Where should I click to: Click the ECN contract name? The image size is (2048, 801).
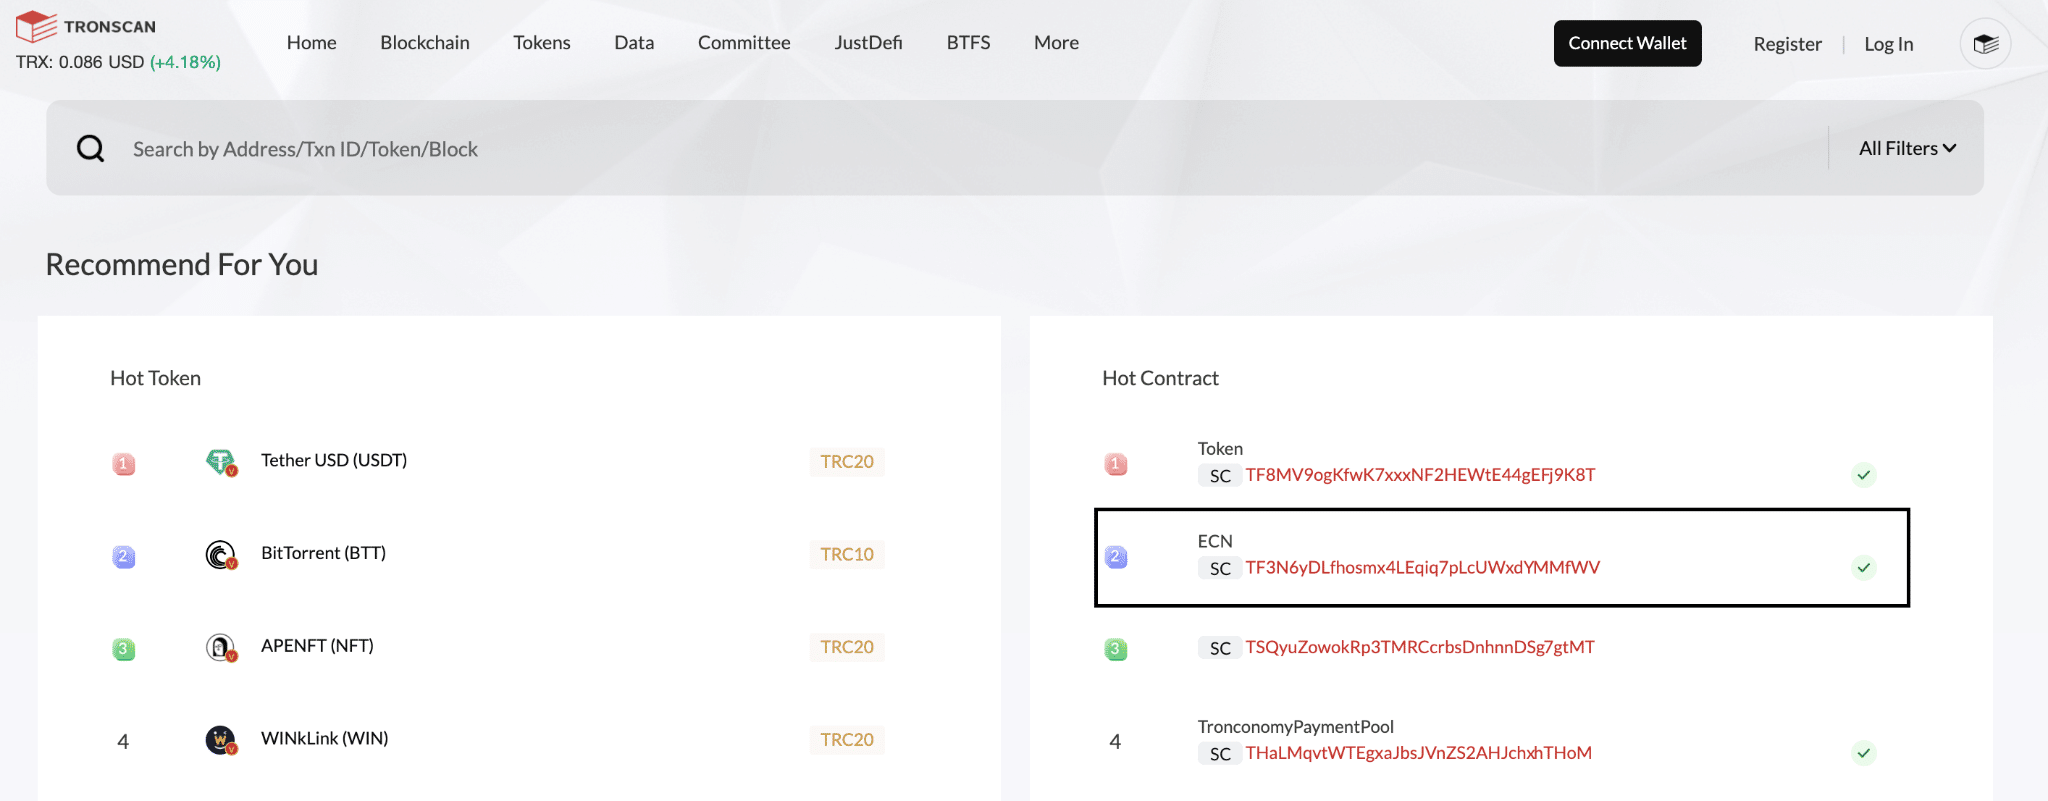coord(1215,541)
